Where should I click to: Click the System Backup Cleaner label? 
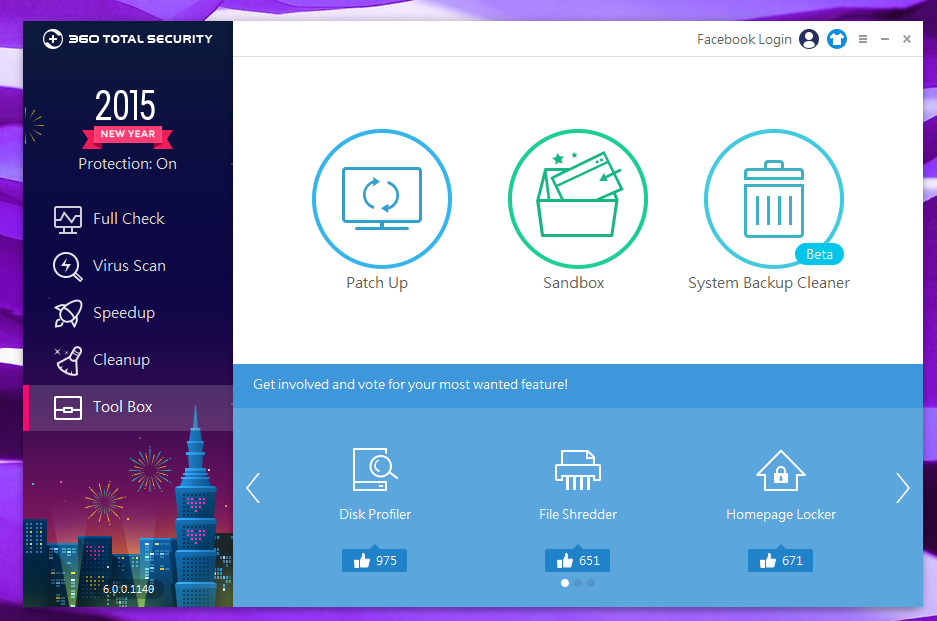tap(769, 283)
